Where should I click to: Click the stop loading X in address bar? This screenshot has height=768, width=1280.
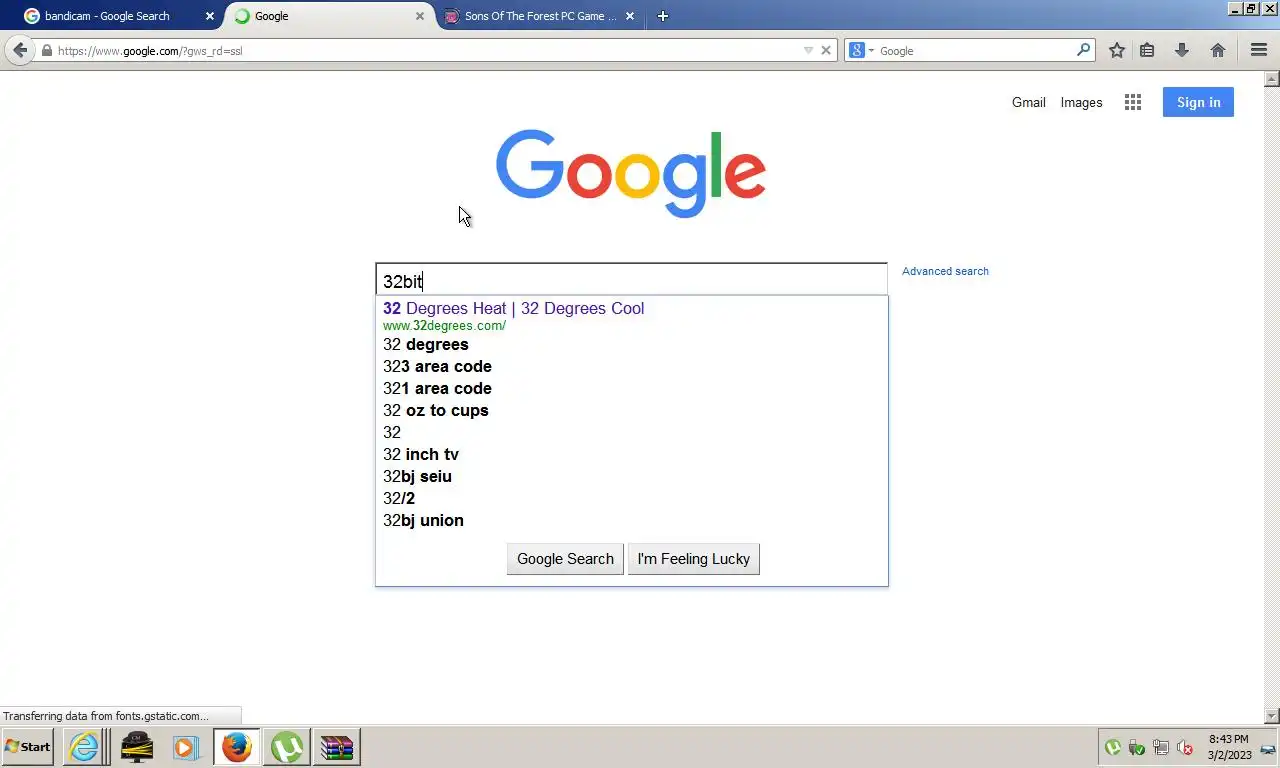coord(826,50)
